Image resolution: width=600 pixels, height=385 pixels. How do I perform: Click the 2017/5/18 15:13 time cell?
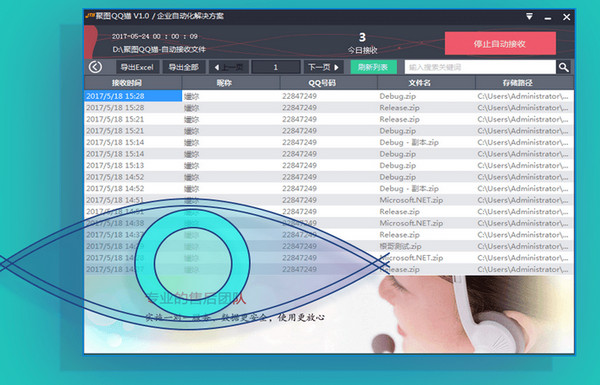tap(115, 165)
